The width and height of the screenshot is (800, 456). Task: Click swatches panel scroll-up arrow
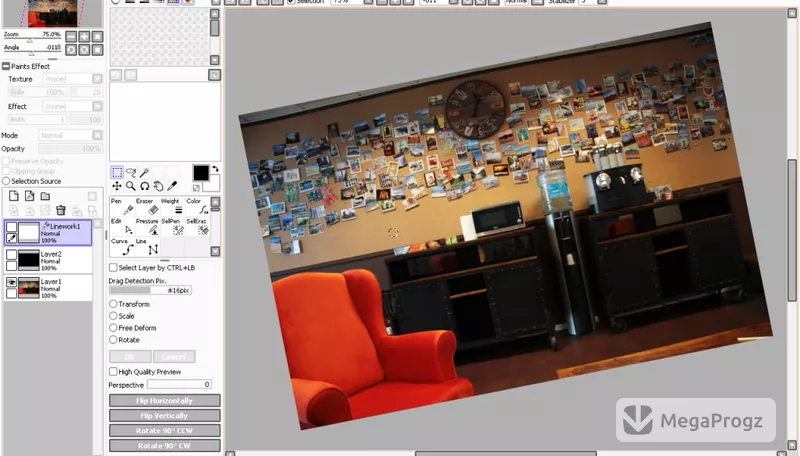click(215, 14)
